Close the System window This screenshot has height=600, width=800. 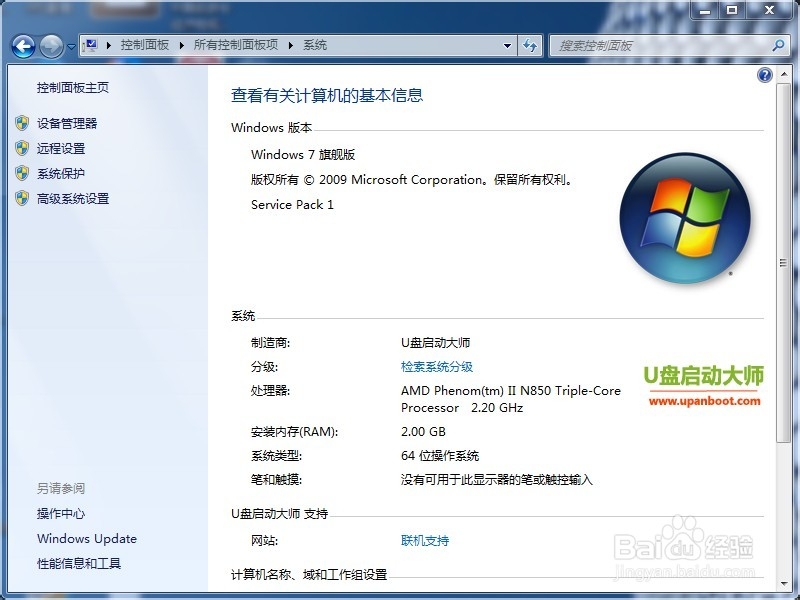tap(770, 10)
